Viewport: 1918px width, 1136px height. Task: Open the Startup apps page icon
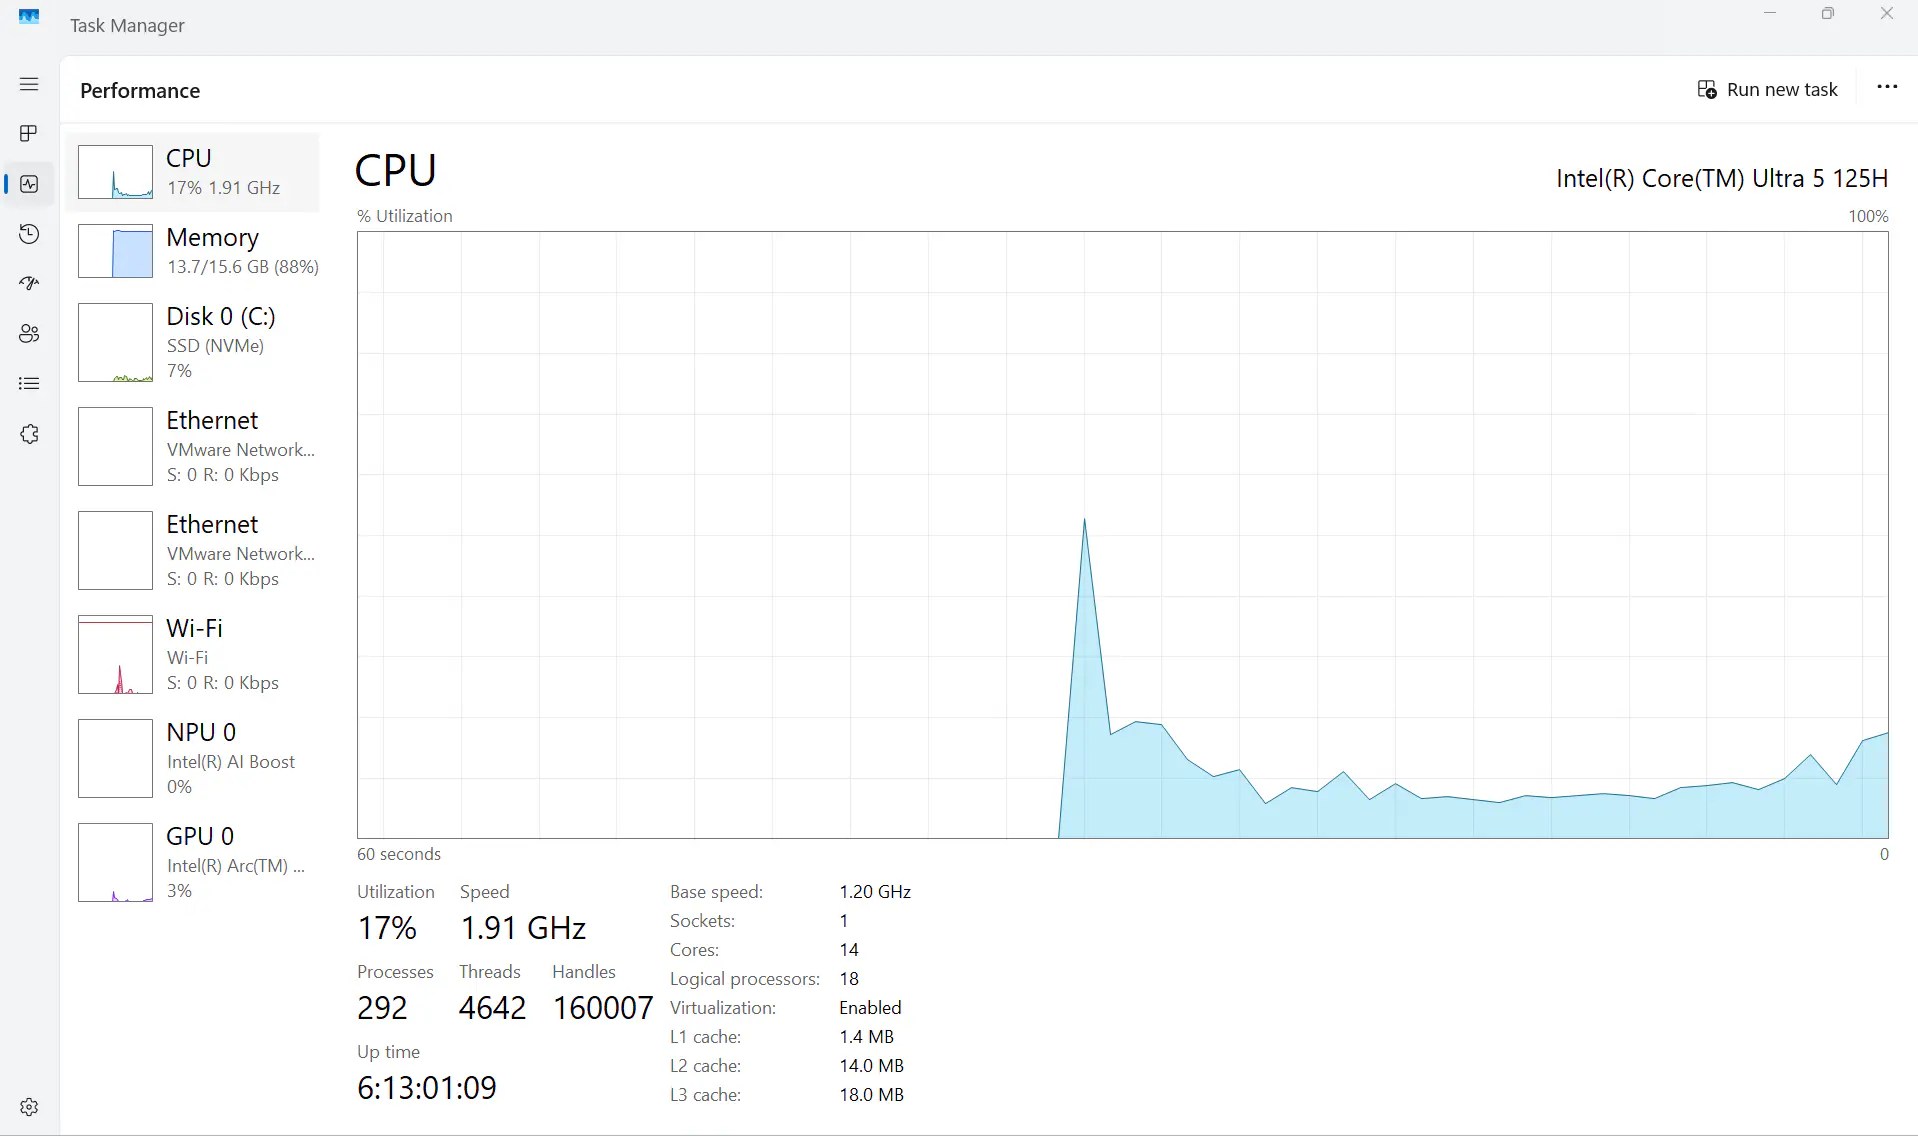[x=29, y=284]
